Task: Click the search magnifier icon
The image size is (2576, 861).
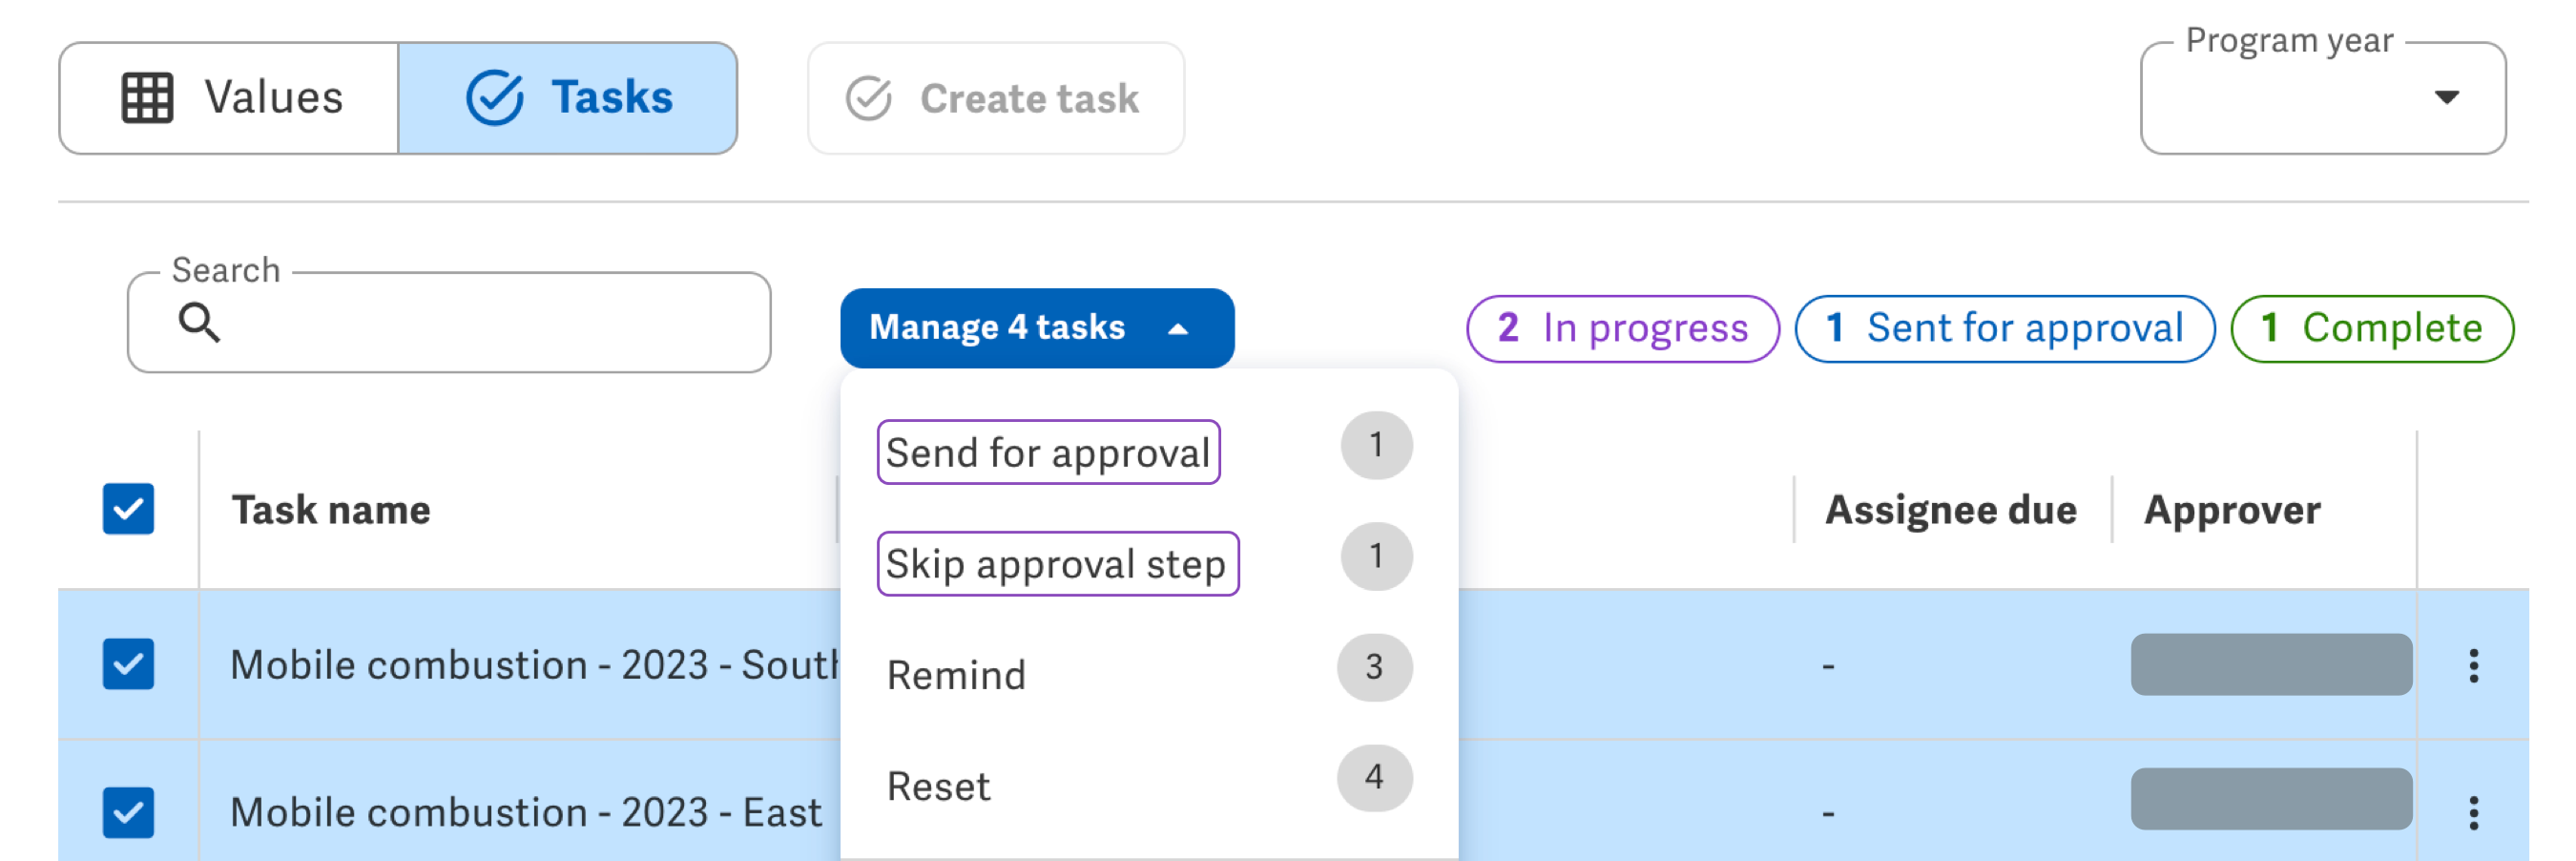Action: pos(199,323)
